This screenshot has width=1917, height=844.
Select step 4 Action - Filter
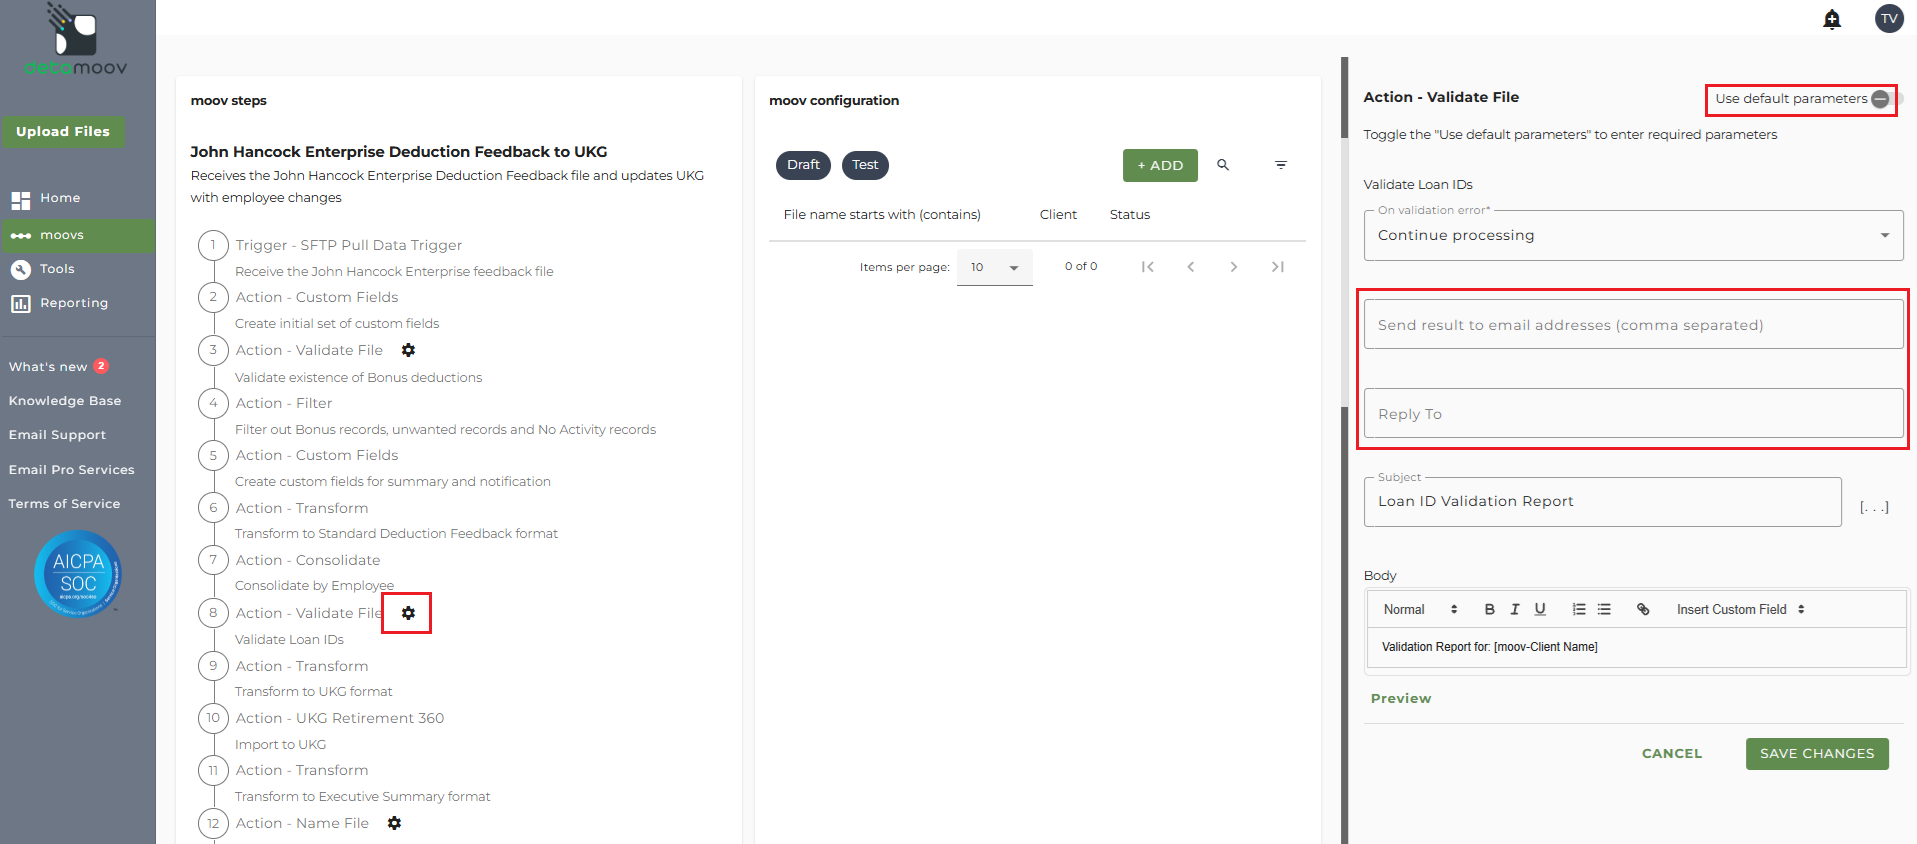[x=284, y=403]
